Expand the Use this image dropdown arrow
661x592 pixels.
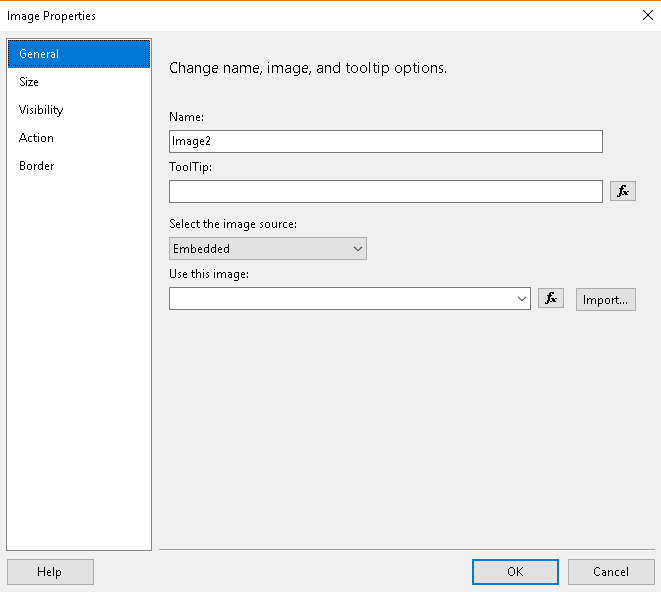coord(522,299)
